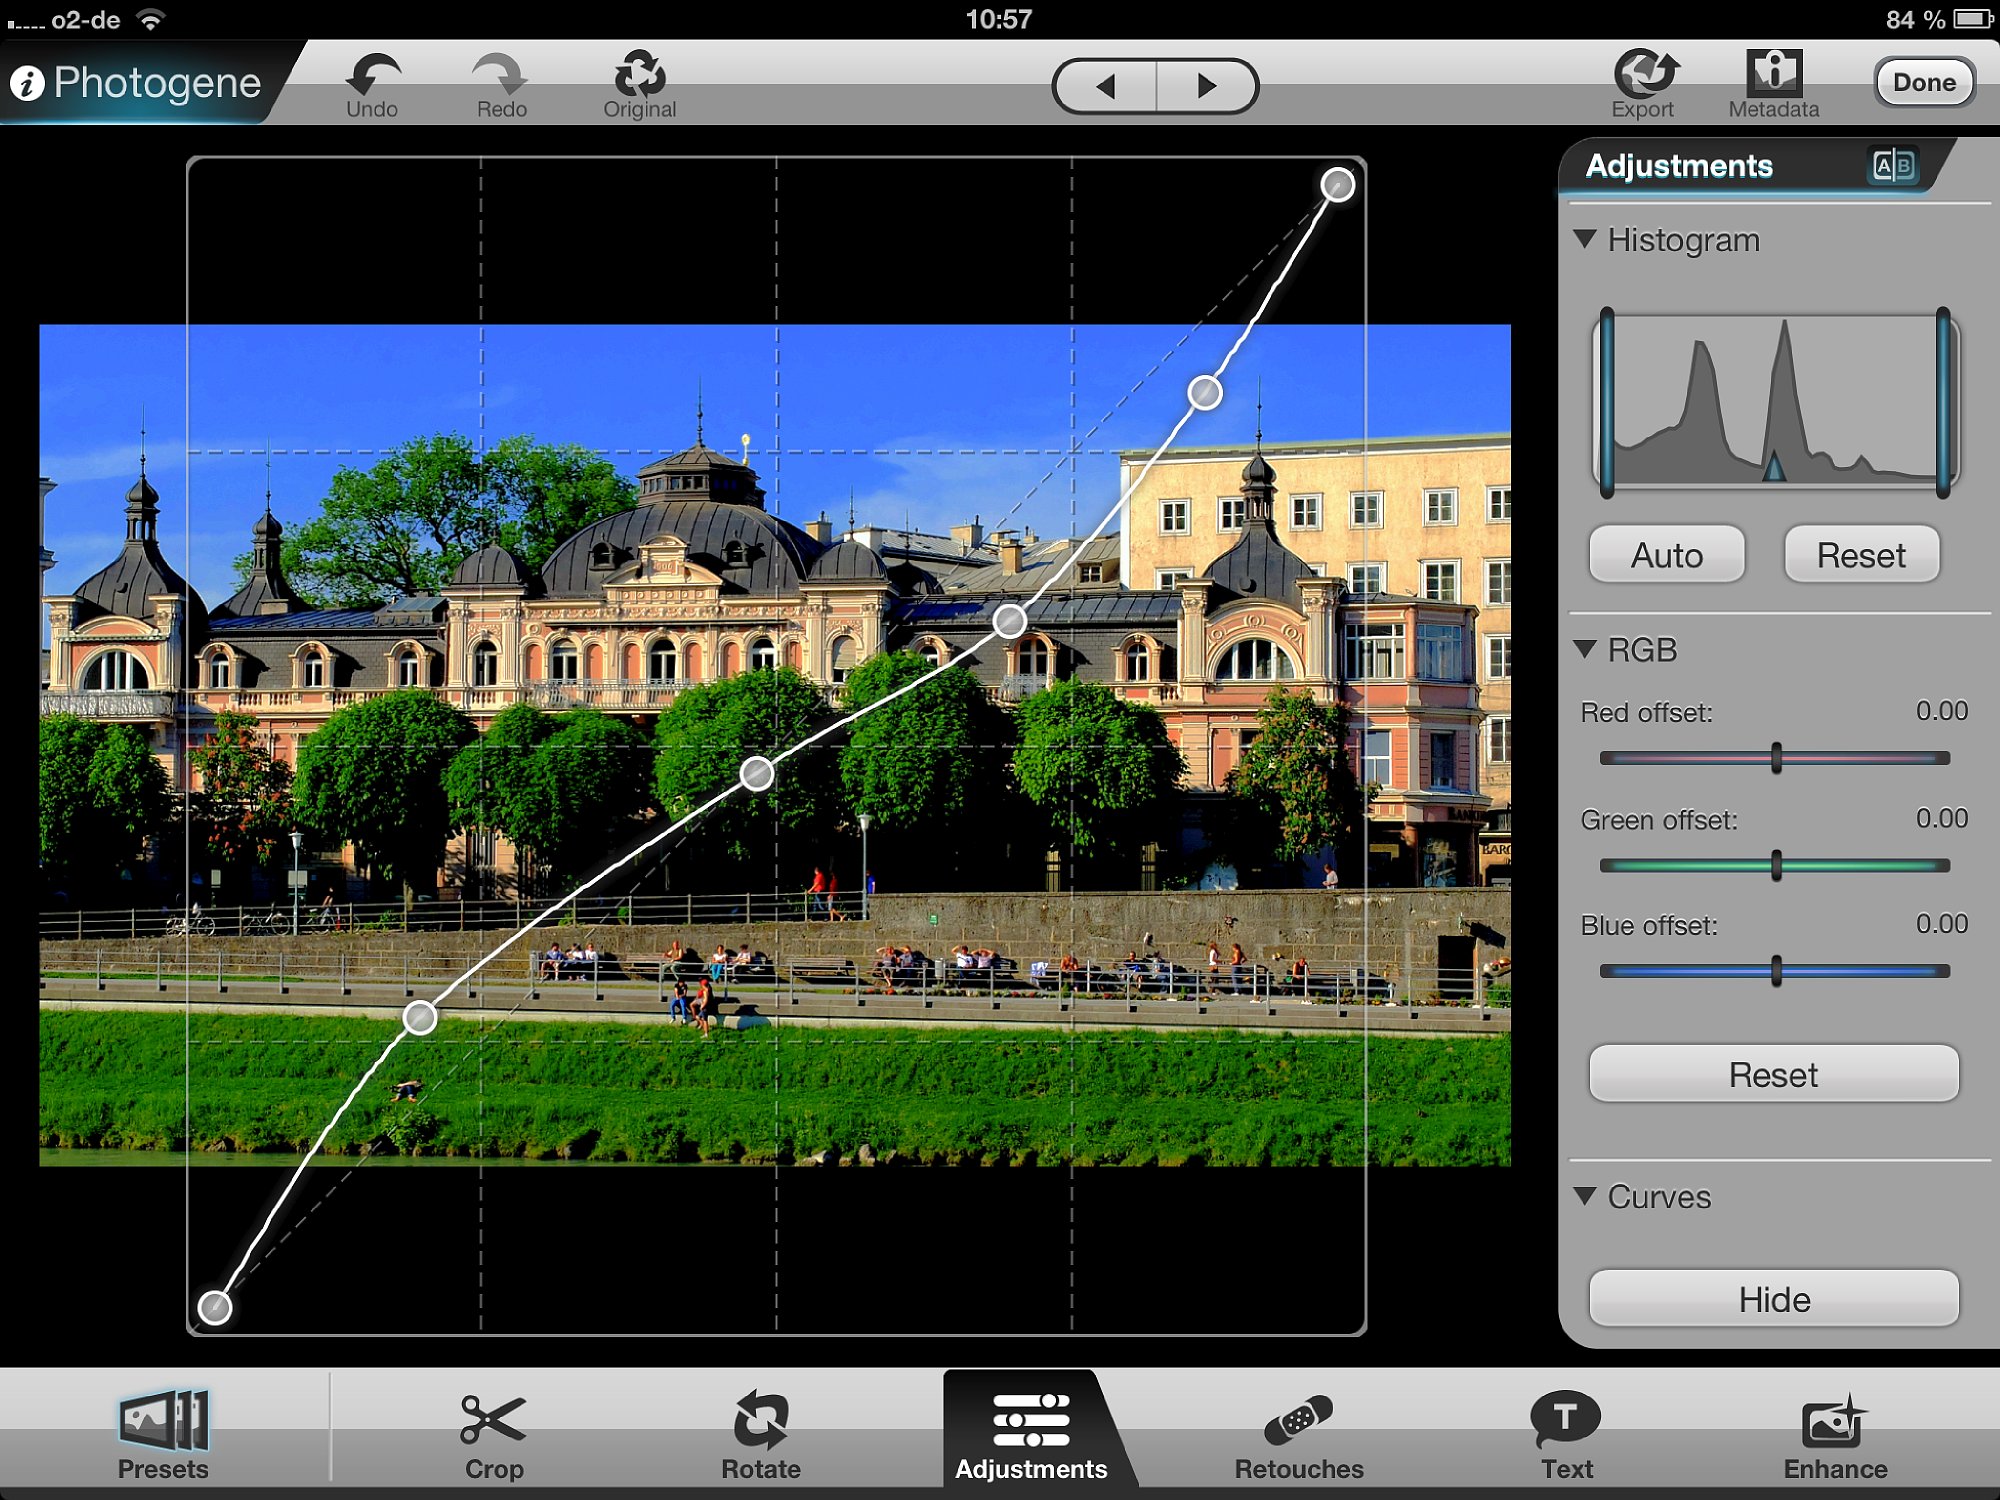Collapse the Curves section

coord(1585,1196)
